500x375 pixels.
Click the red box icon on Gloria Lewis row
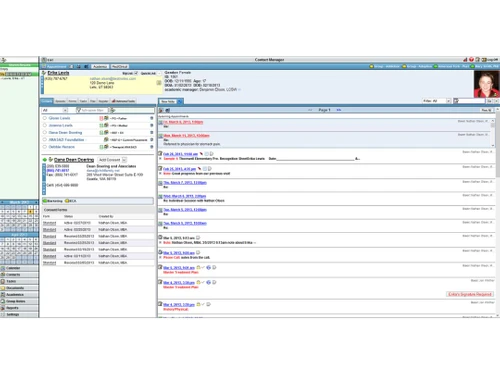point(101,118)
